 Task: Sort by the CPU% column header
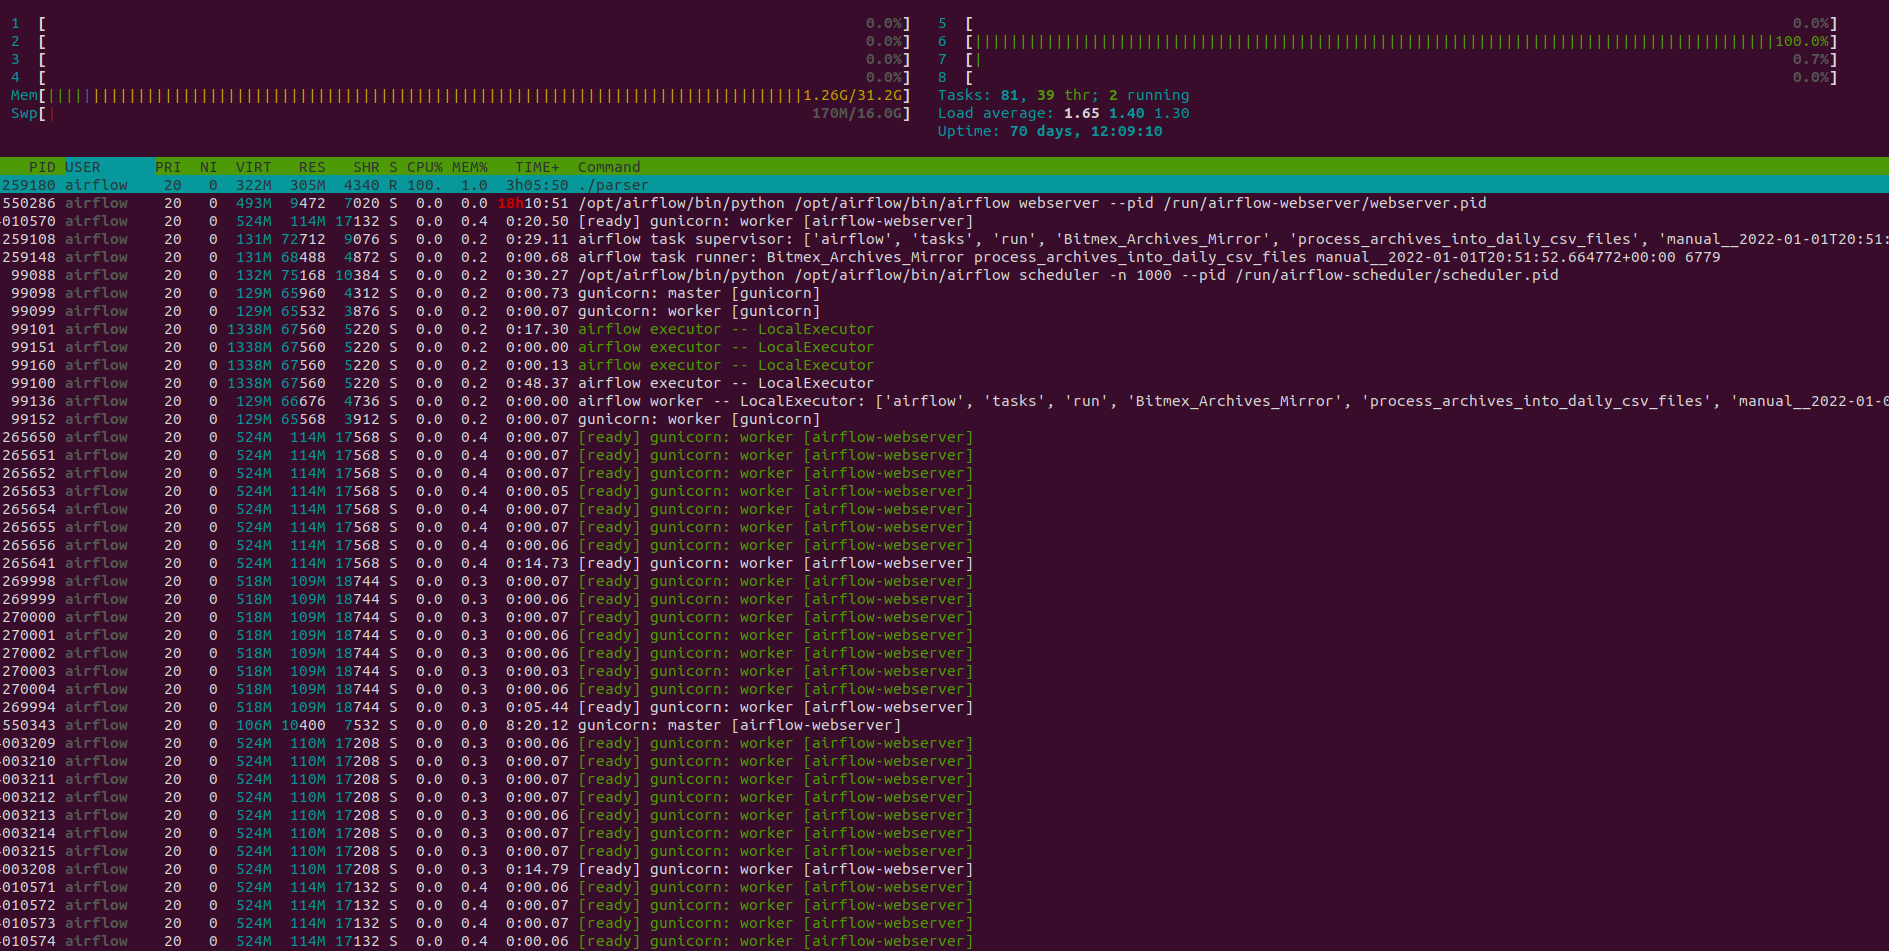click(x=425, y=167)
